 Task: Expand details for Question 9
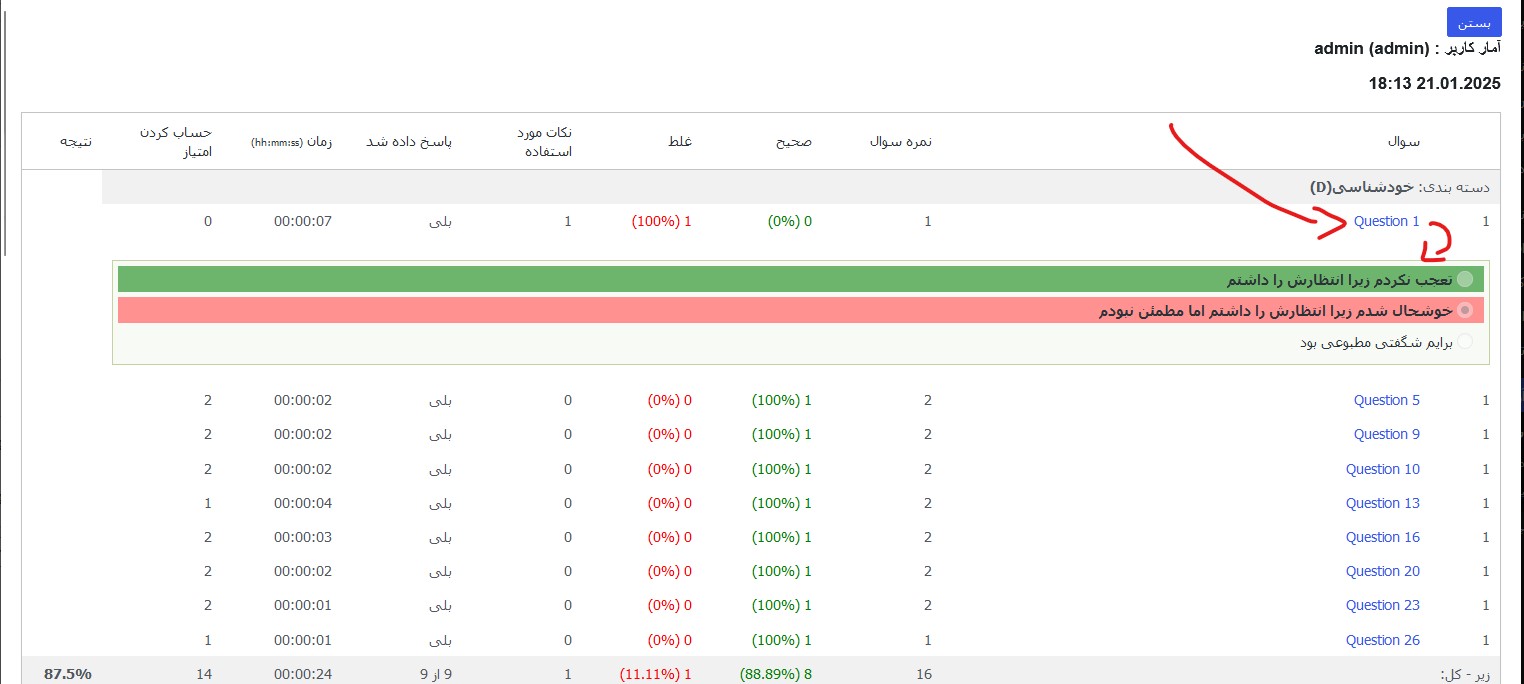click(x=1386, y=434)
